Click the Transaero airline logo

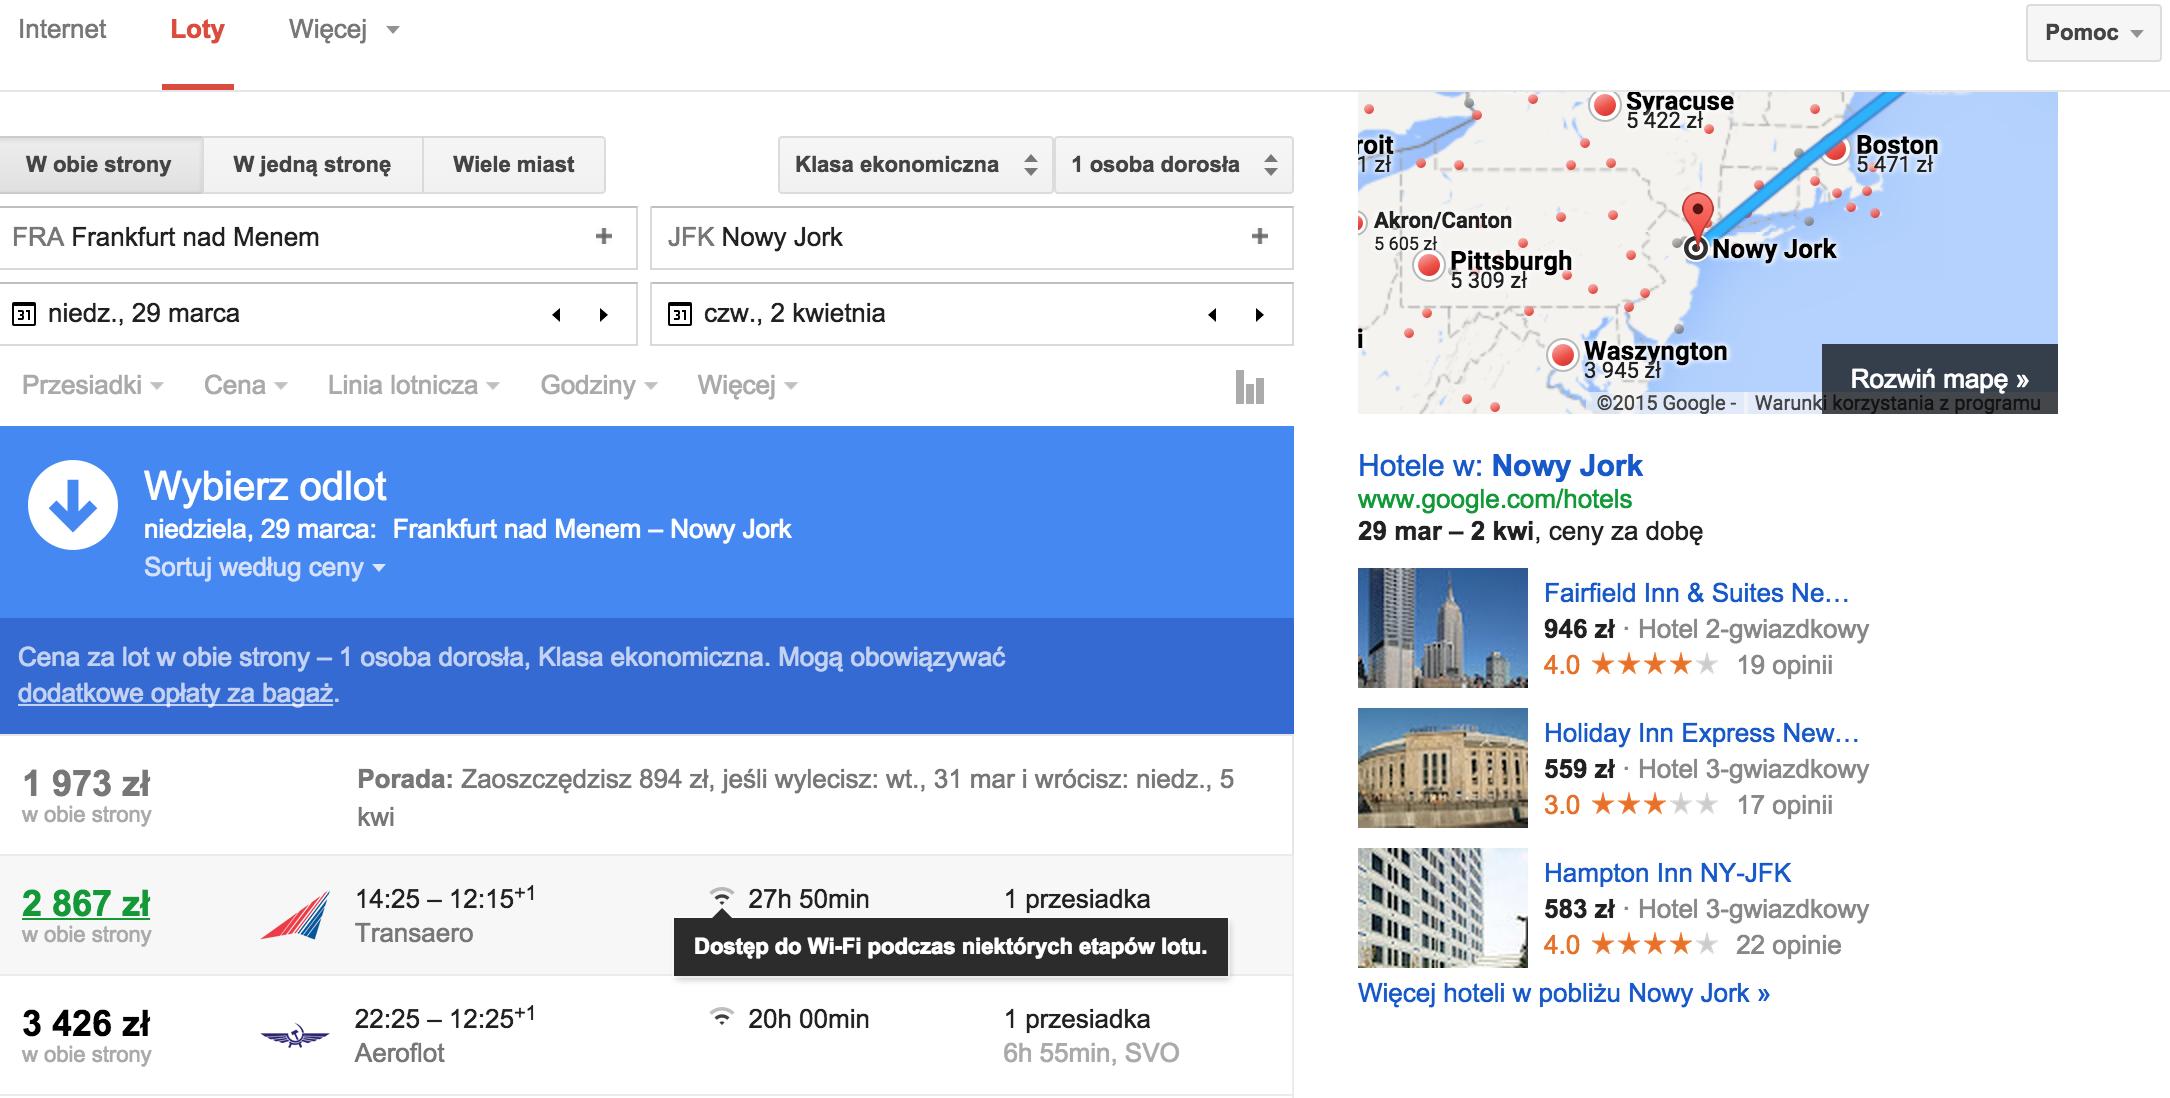coord(295,915)
